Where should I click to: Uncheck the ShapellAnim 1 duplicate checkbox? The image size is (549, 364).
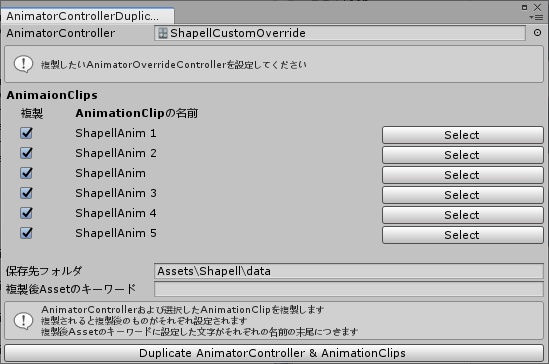coord(26,133)
